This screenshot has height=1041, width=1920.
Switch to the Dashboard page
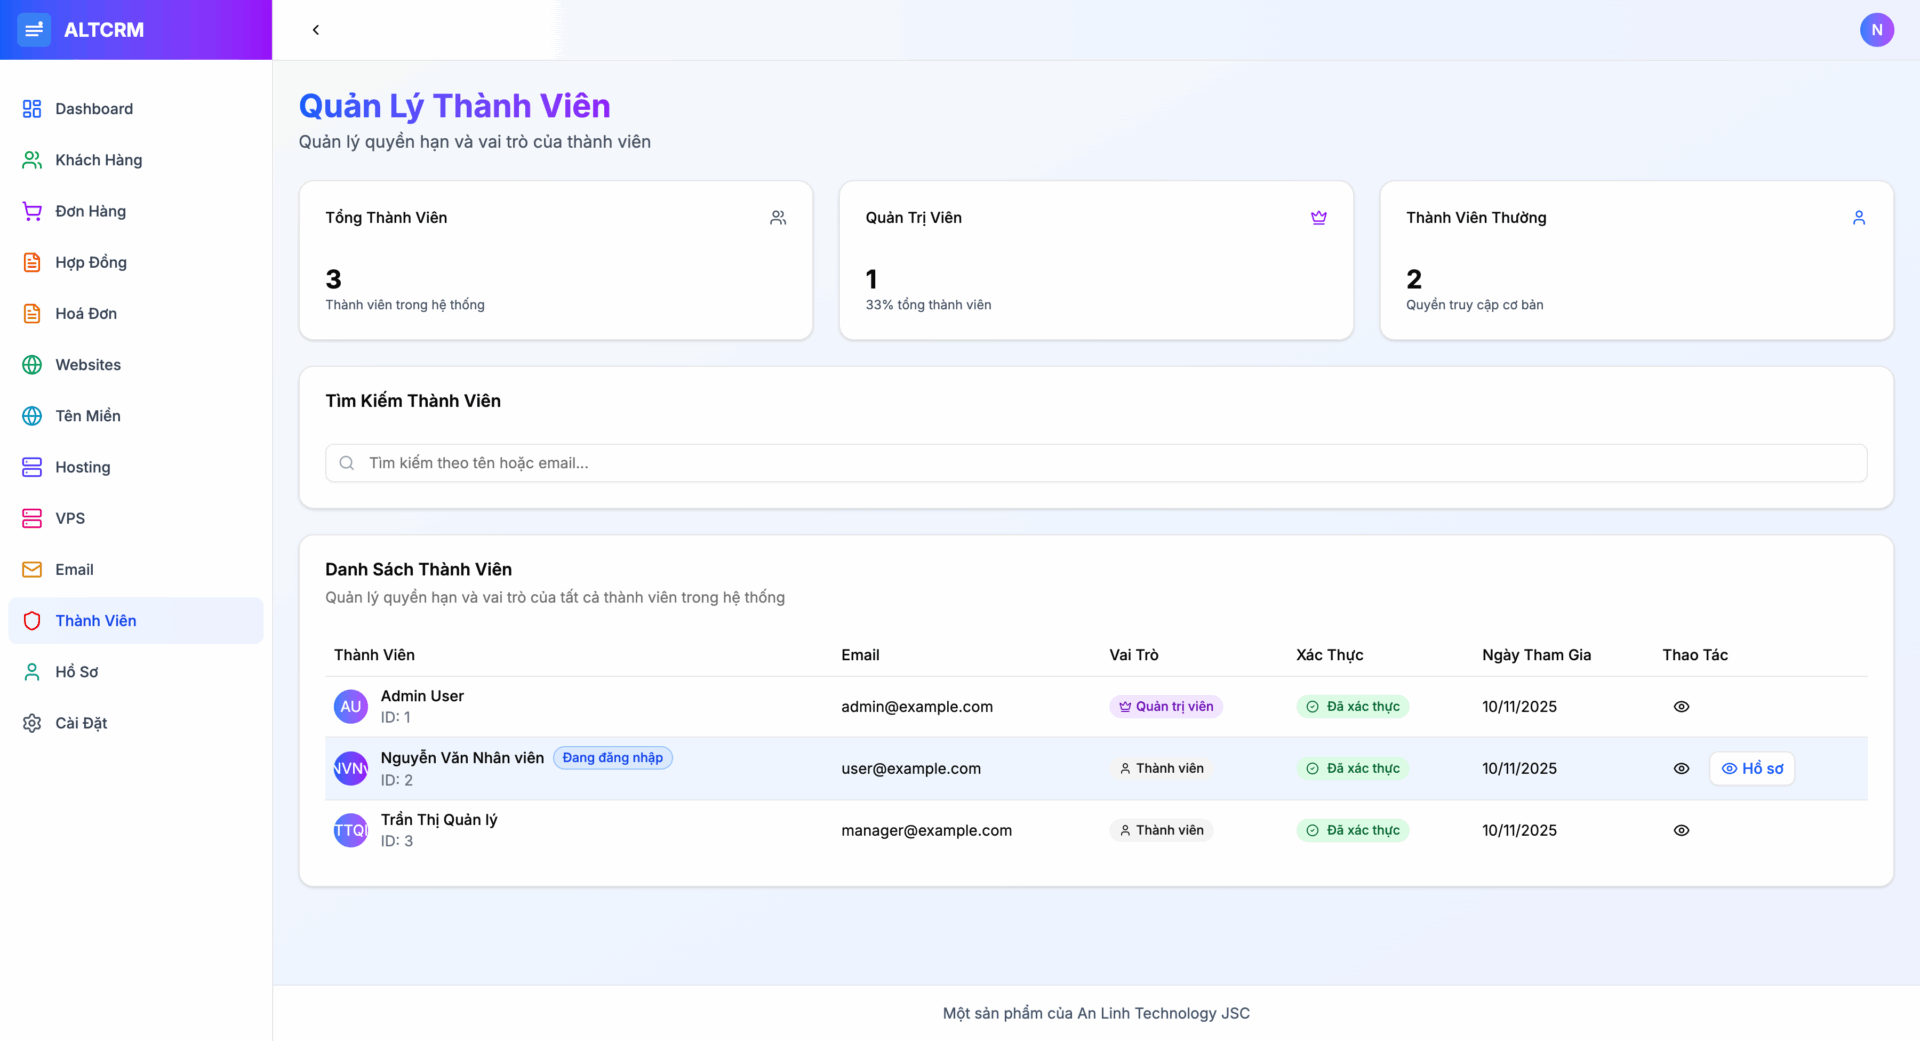tap(94, 108)
